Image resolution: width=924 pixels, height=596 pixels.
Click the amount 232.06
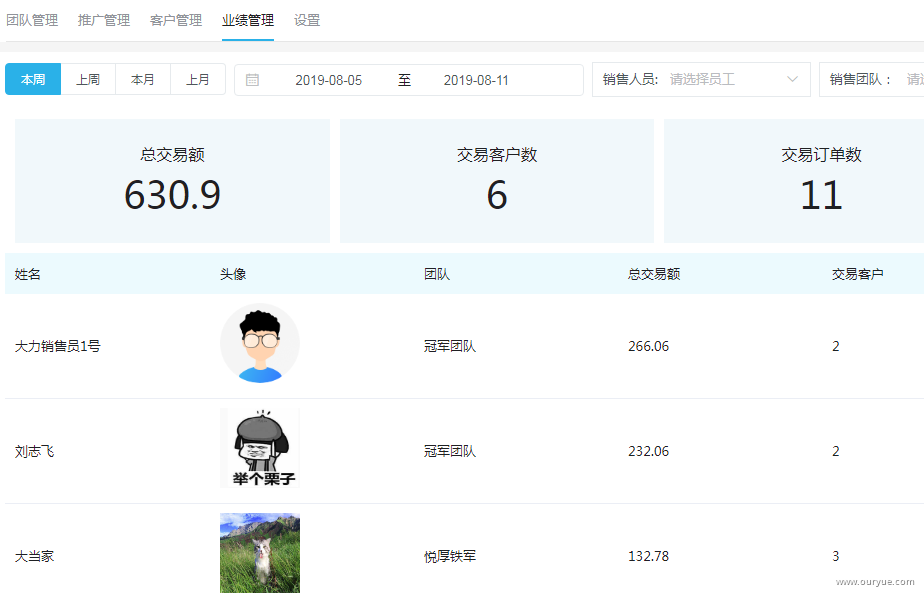(x=648, y=452)
